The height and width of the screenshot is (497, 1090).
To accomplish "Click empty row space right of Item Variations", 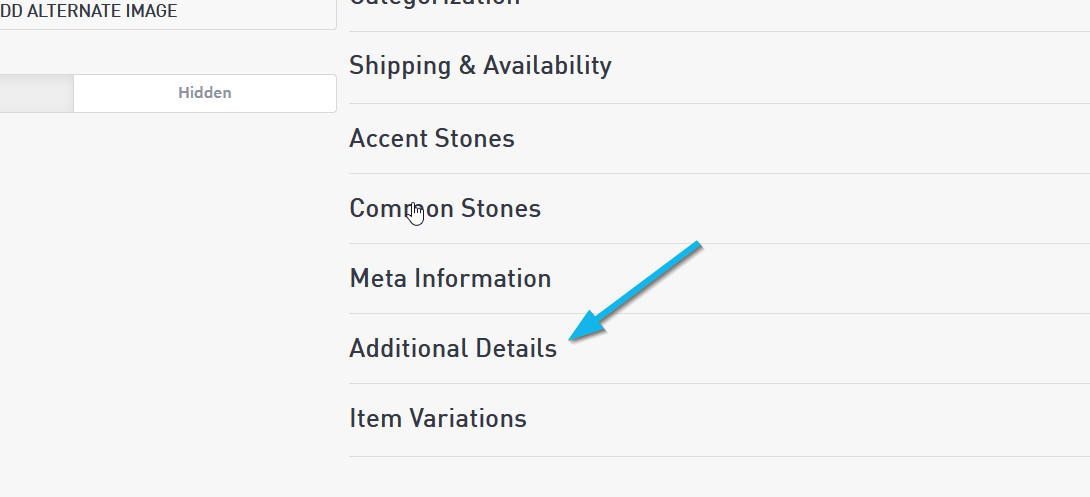I will click(x=800, y=418).
